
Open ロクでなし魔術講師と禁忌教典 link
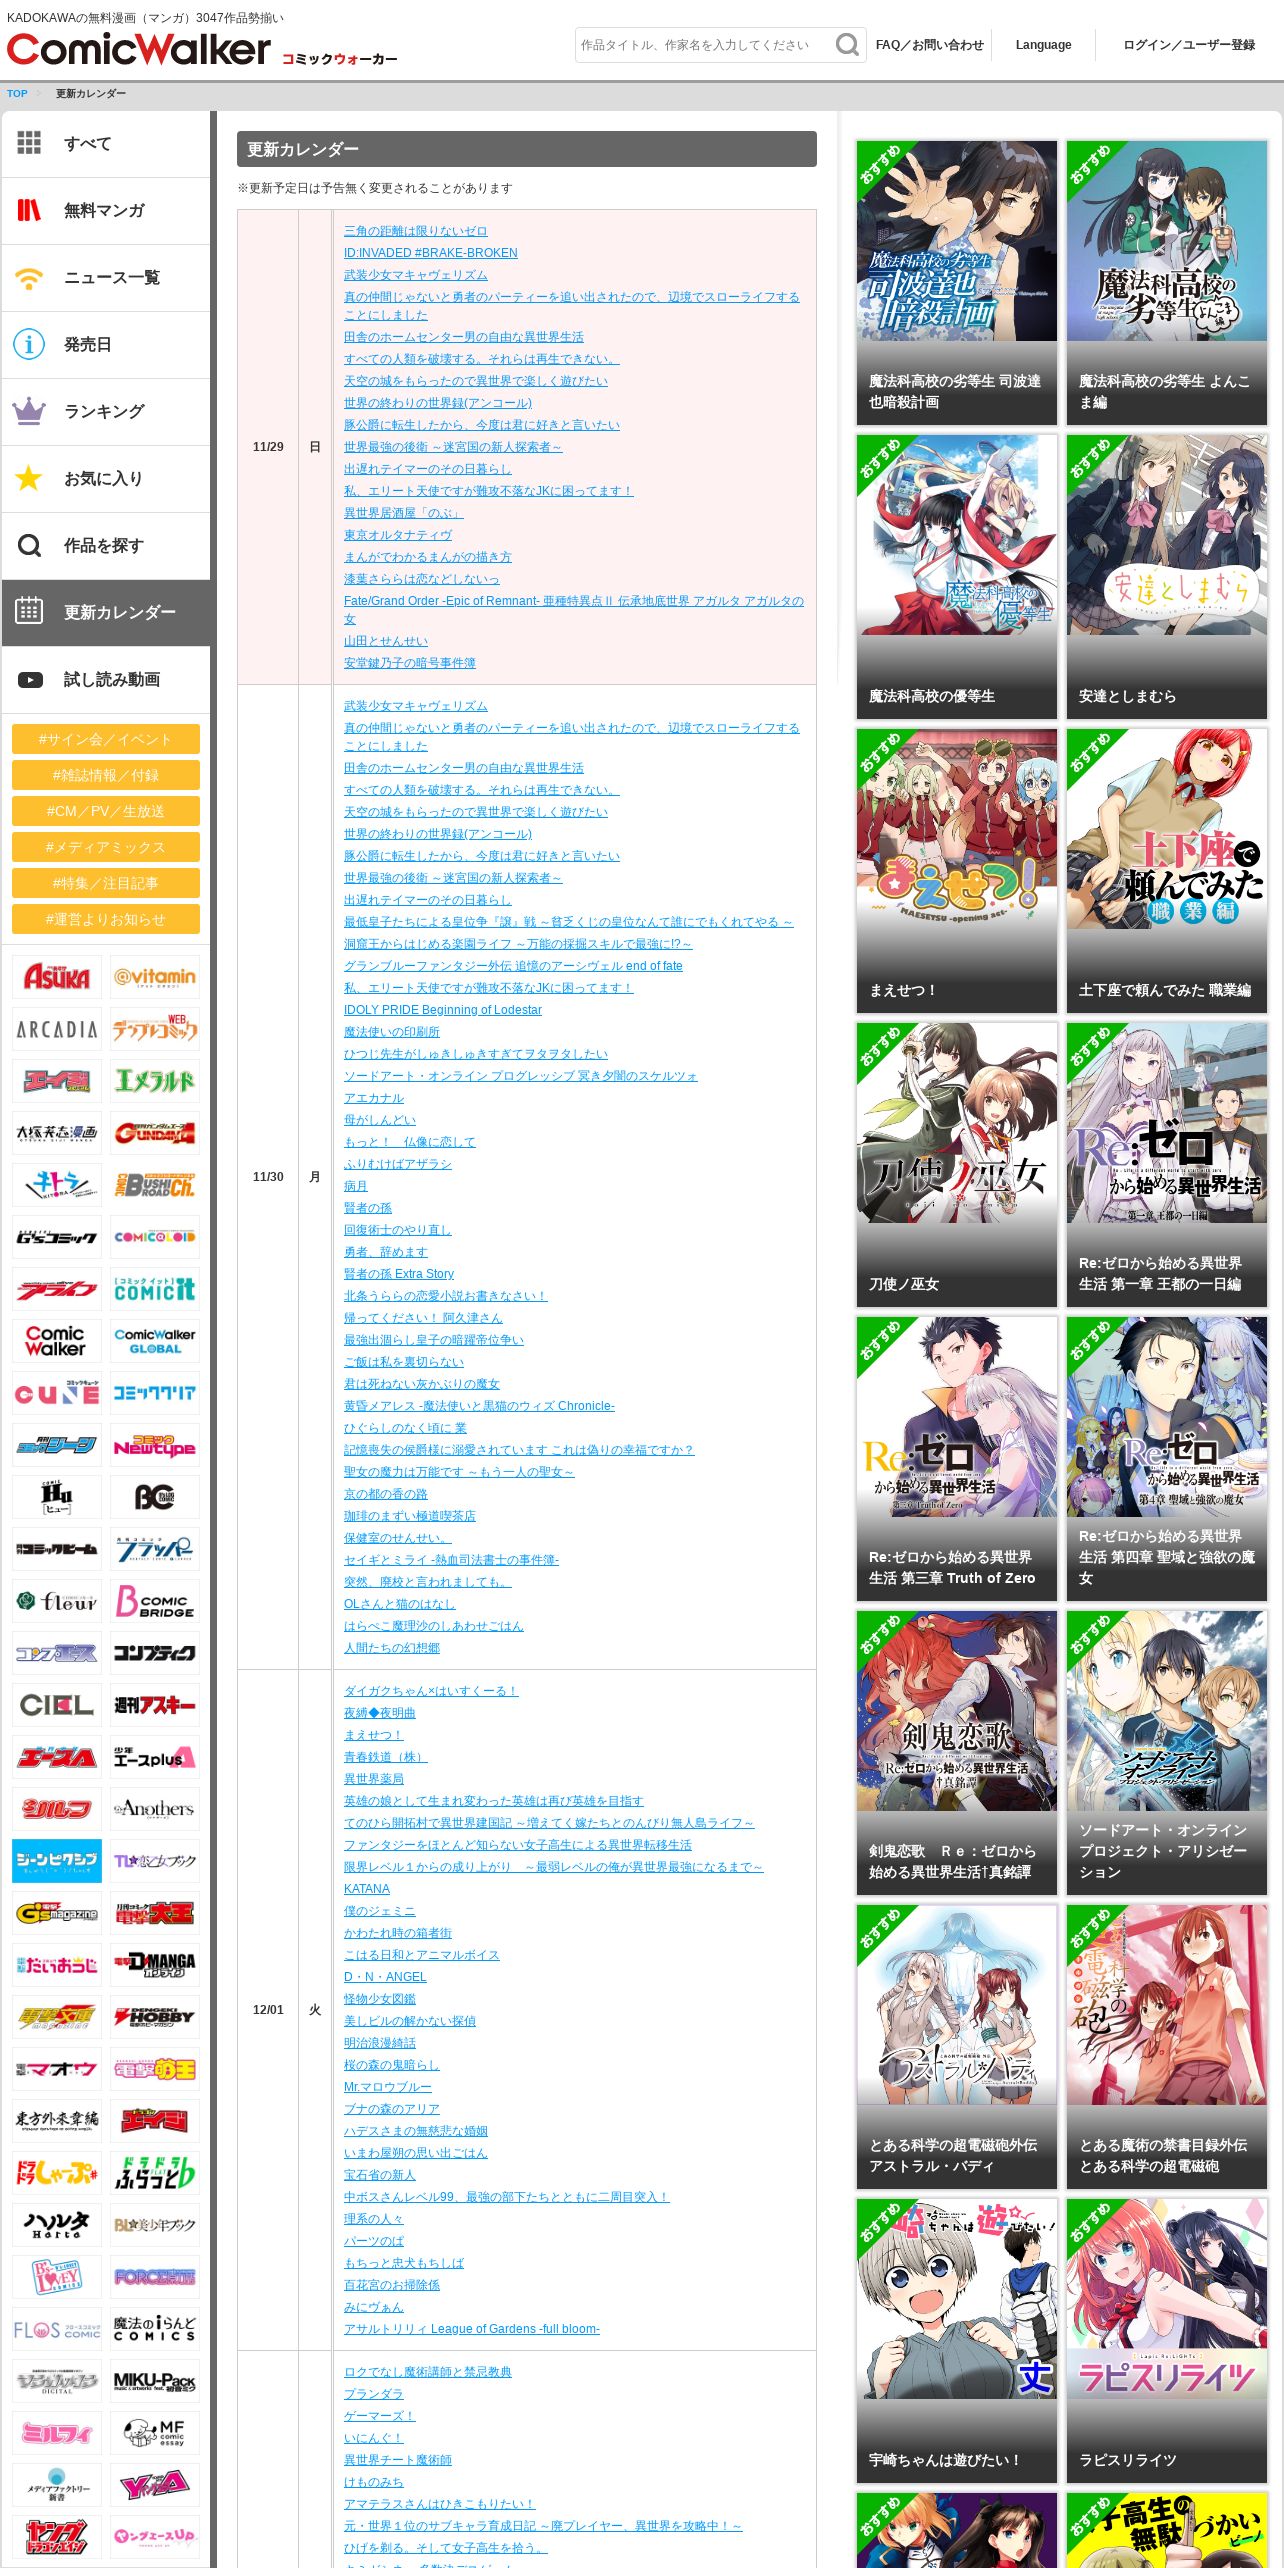click(x=428, y=2372)
